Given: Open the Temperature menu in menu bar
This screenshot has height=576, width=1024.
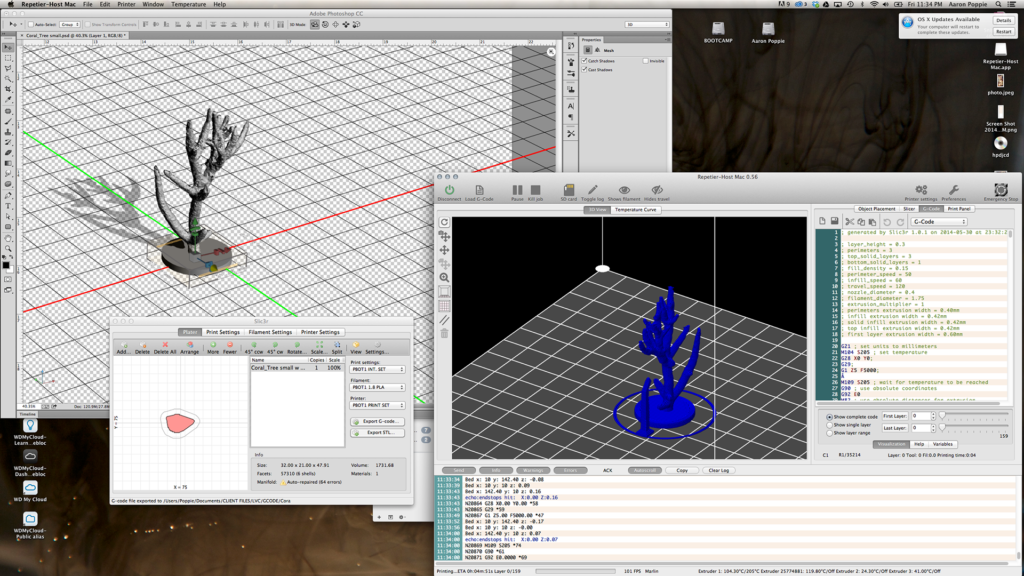Looking at the screenshot, I should (x=188, y=5).
